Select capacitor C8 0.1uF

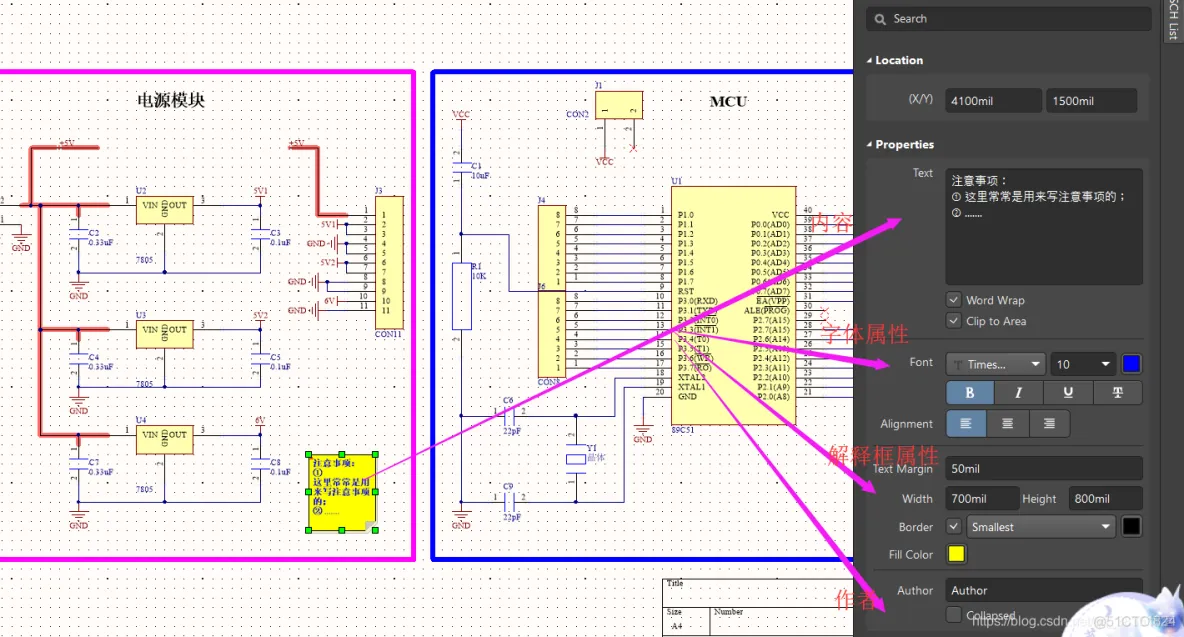point(261,465)
